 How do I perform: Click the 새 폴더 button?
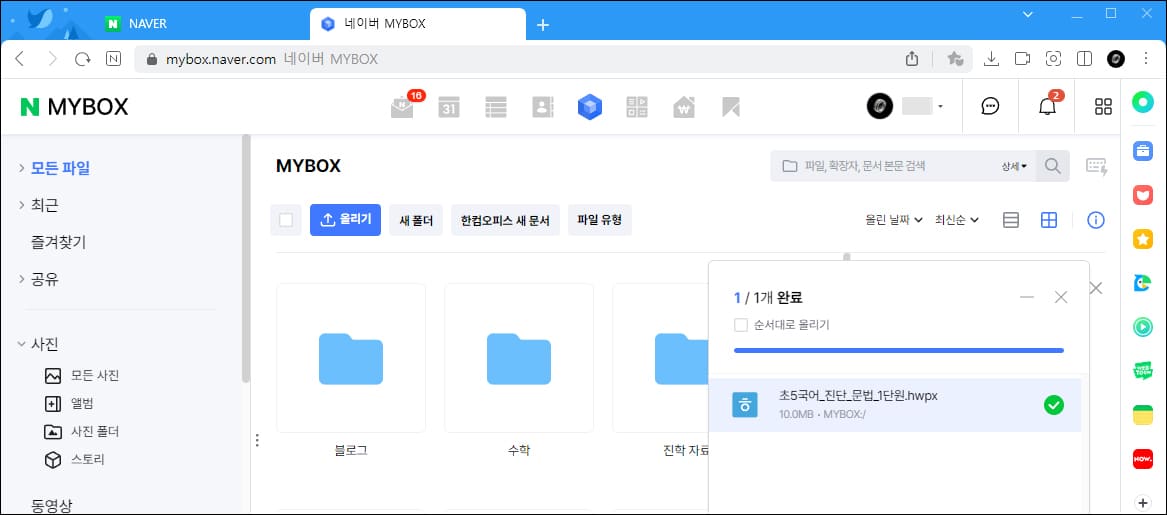(x=416, y=220)
